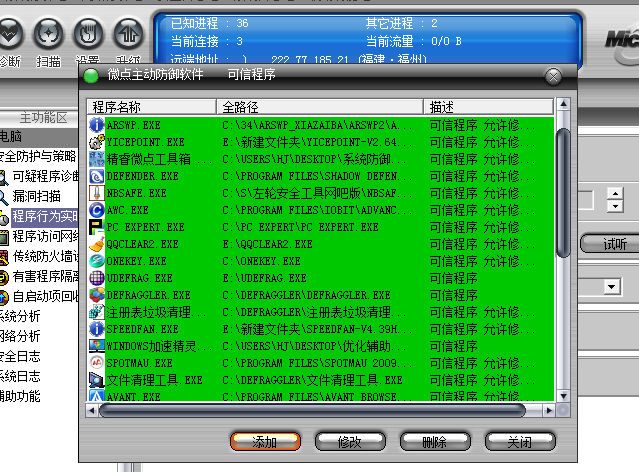Open the 辅助功能 section
This screenshot has height=472, width=639.
pyautogui.click(x=20, y=396)
